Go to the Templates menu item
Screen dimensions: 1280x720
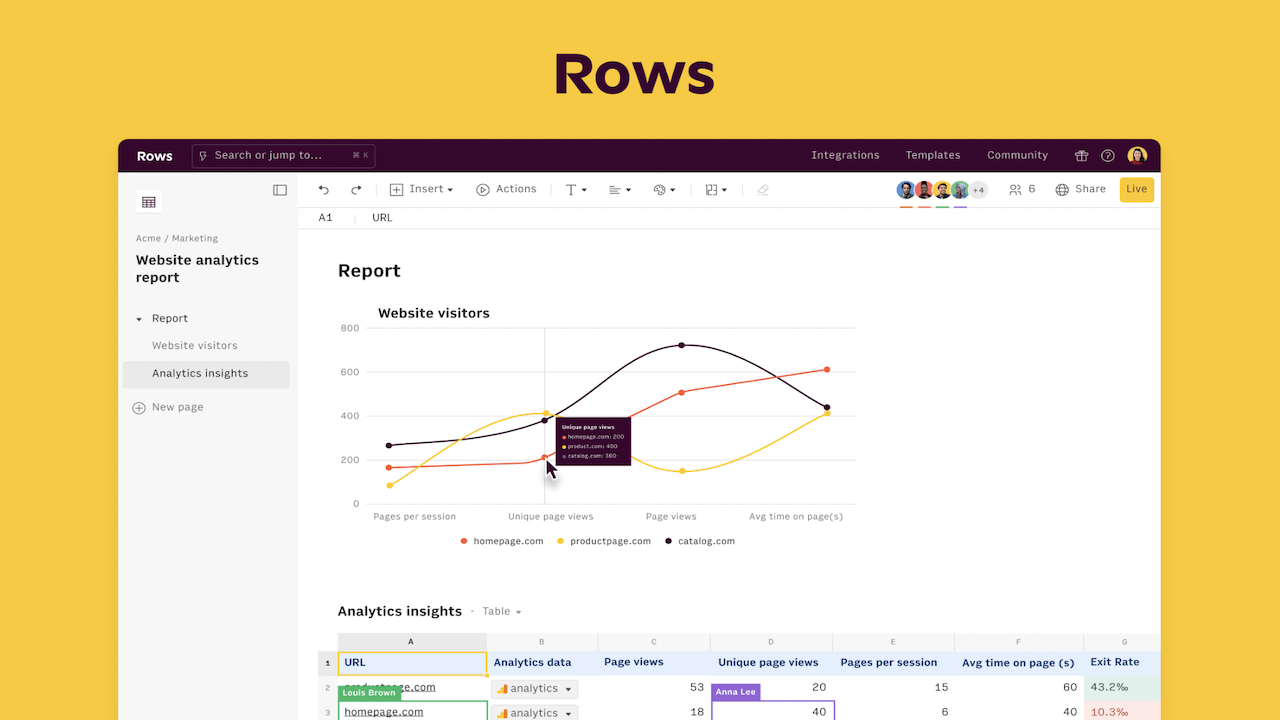(932, 155)
